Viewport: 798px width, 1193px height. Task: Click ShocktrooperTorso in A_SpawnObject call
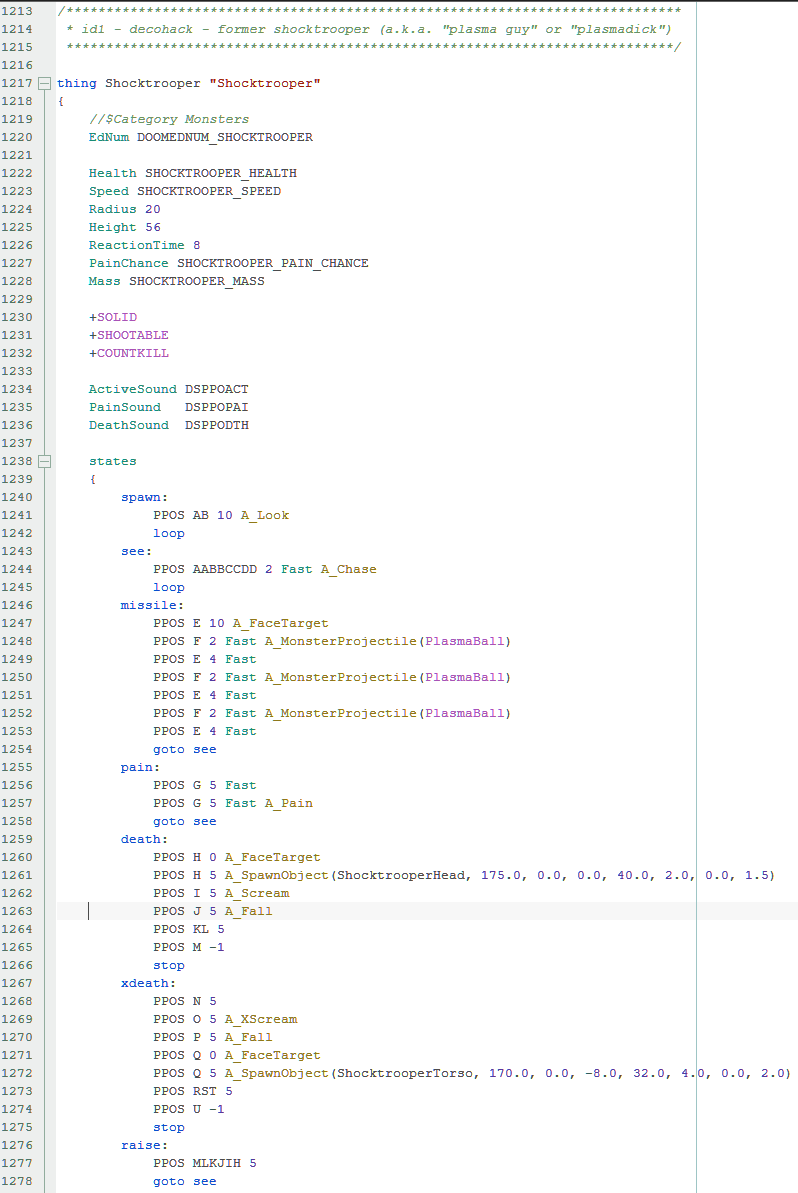(x=405, y=1074)
